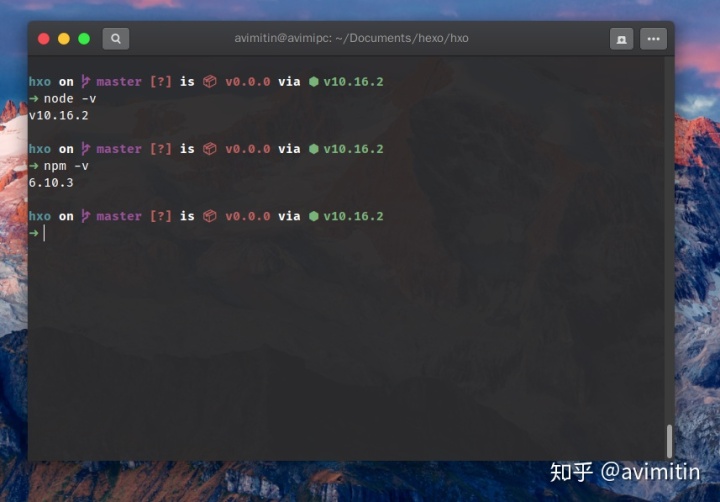Click the empty prompt cursor line
The width and height of the screenshot is (720, 502).
(45, 233)
